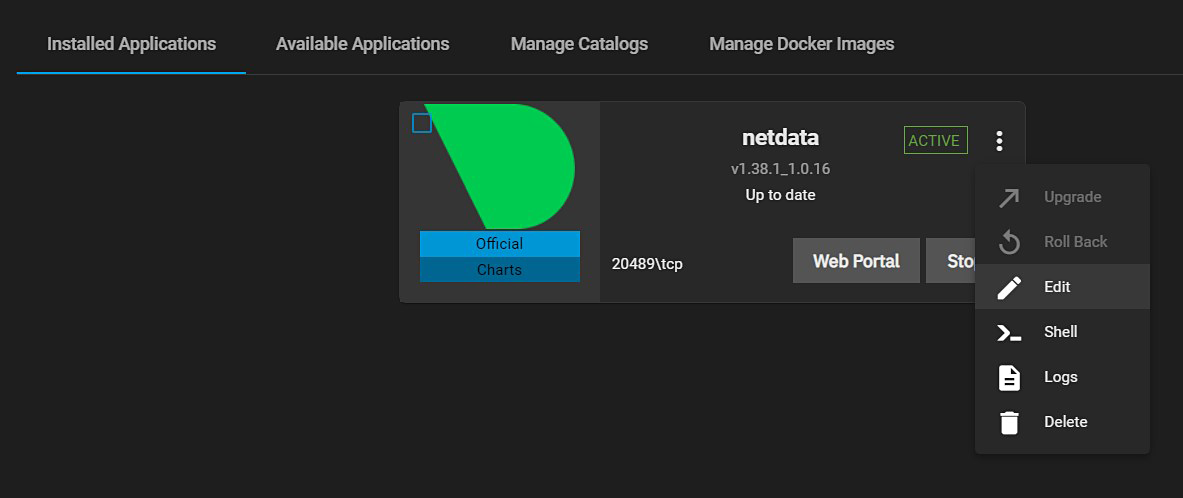Click the ACTIVE status badge
Screen dimensions: 1183x498
[x=934, y=141]
